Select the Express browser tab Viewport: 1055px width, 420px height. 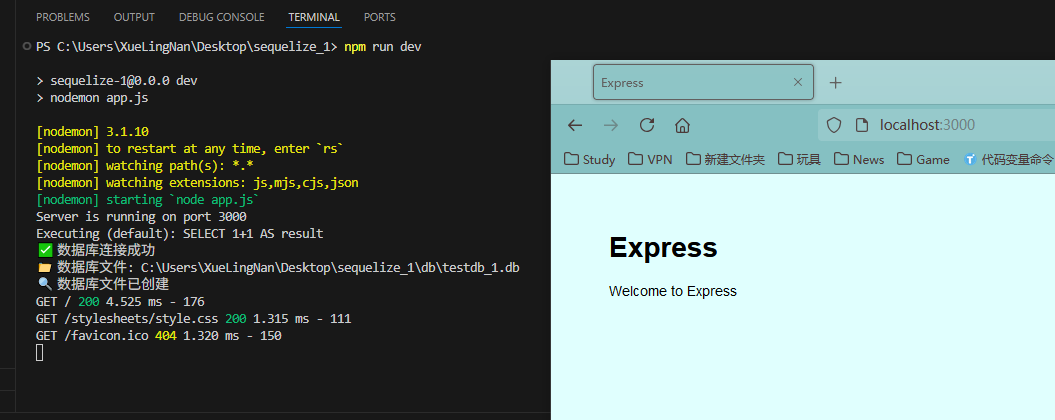coord(703,82)
